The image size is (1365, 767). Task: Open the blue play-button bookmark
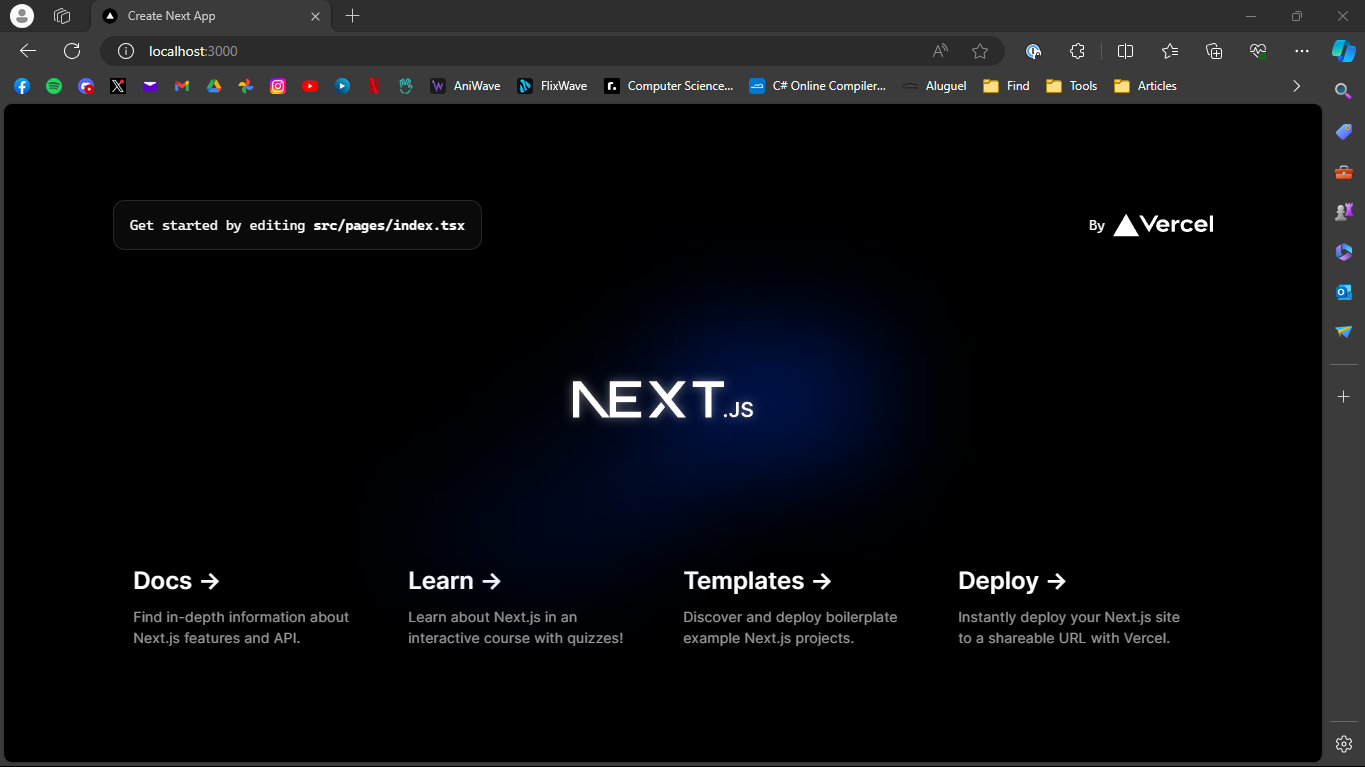pyautogui.click(x=342, y=86)
